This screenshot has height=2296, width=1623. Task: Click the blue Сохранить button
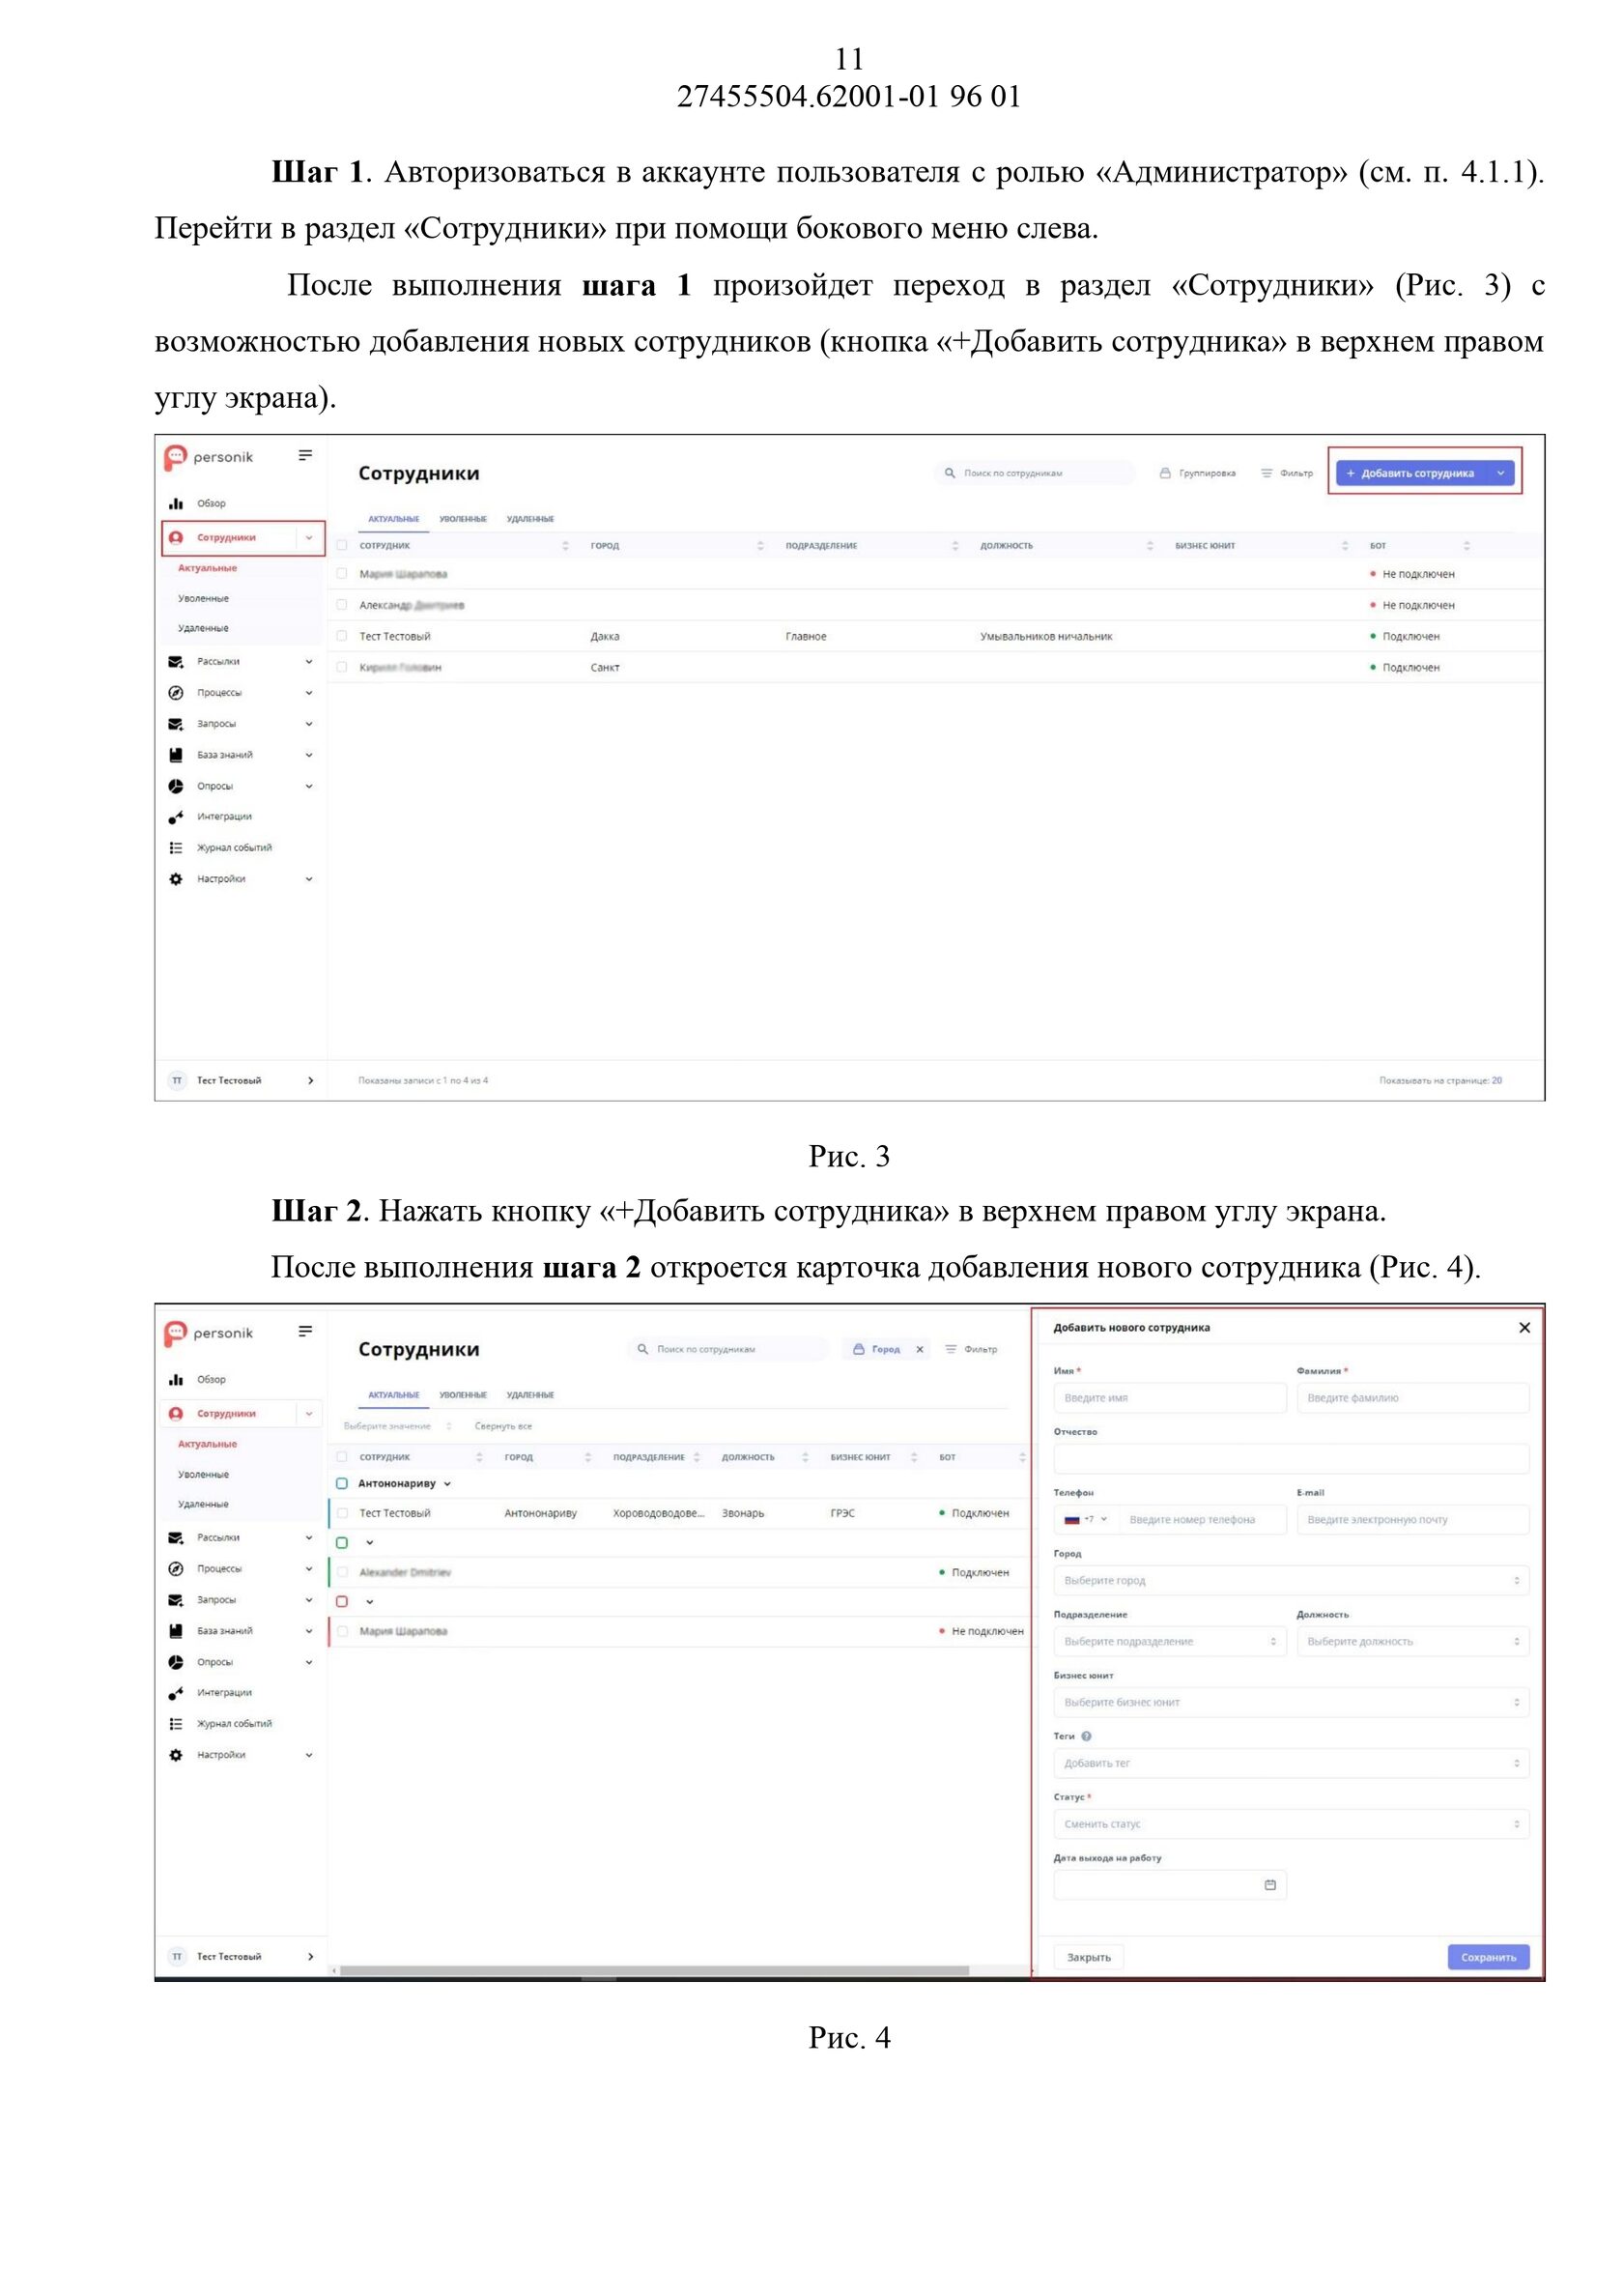1488,1957
